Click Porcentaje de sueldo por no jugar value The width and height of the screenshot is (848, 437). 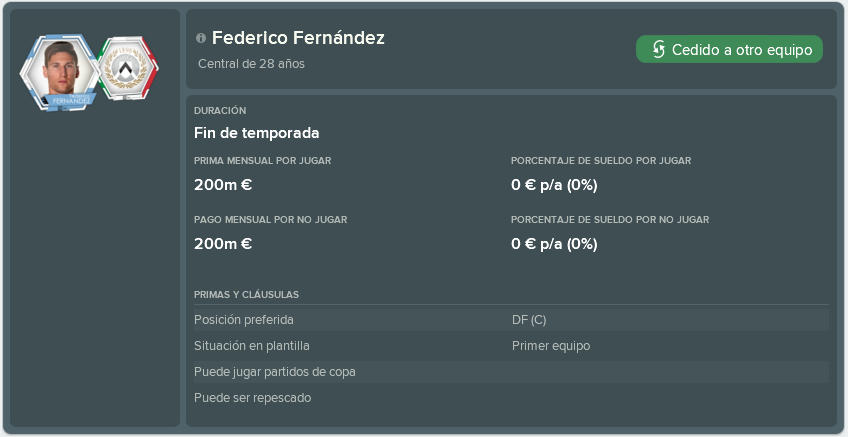coord(554,244)
